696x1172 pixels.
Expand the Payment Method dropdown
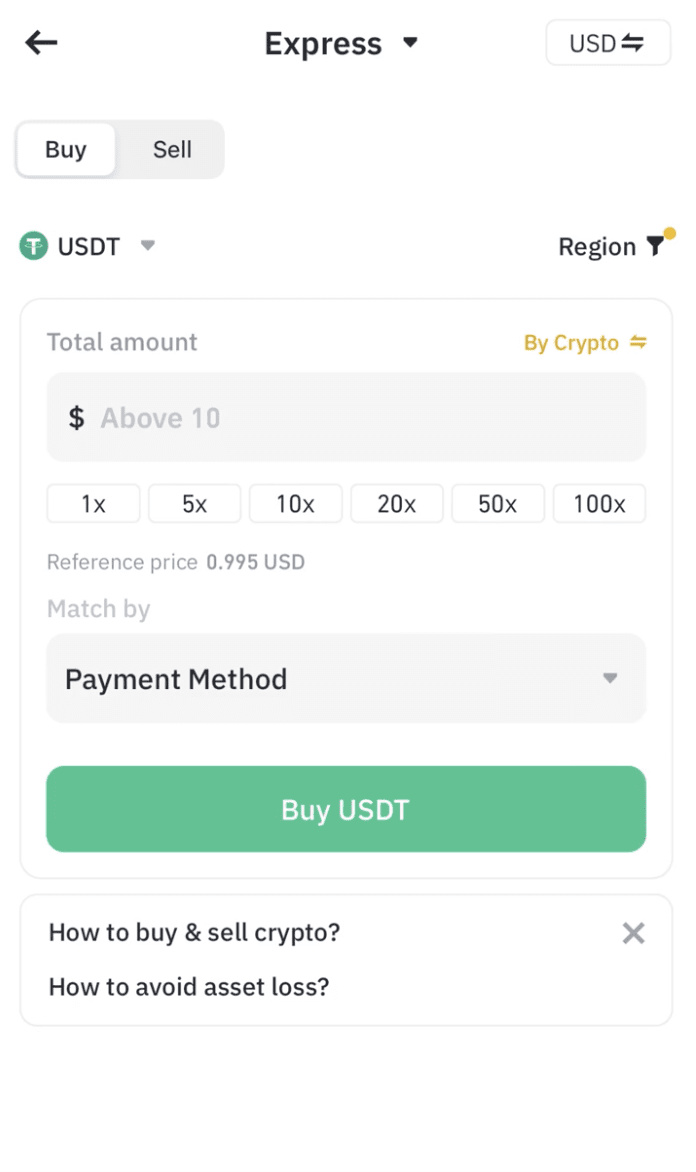click(346, 679)
